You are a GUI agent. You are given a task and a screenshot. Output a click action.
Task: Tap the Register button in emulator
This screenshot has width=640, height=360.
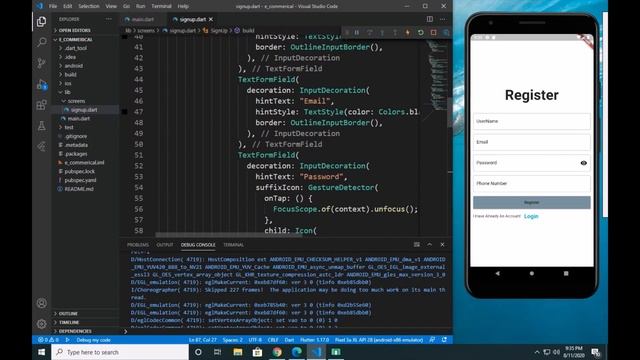click(531, 202)
